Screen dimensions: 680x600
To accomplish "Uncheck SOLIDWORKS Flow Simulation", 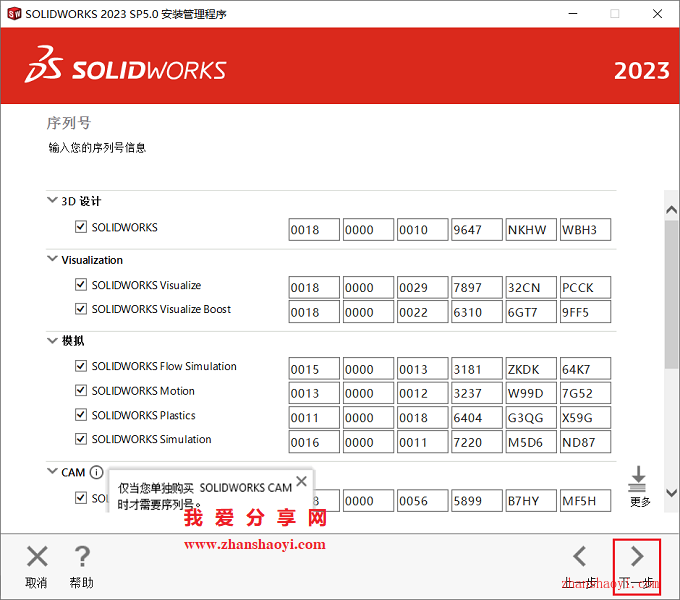I will 81,366.
